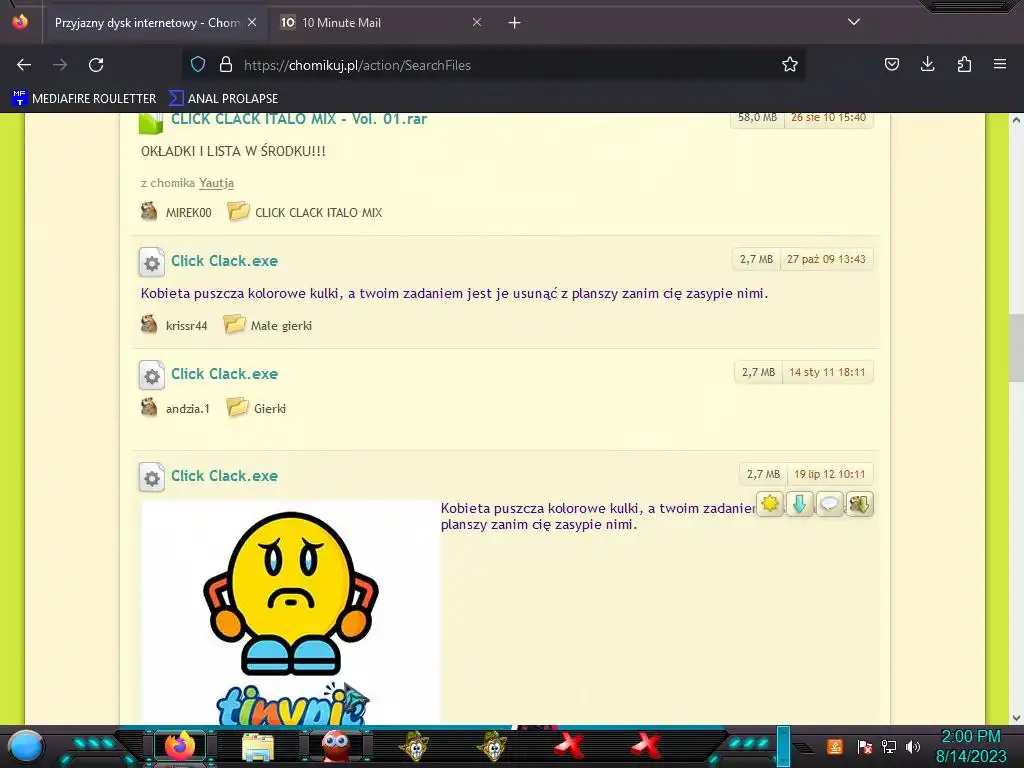Click the page scrollbar up arrow

tap(1016, 120)
